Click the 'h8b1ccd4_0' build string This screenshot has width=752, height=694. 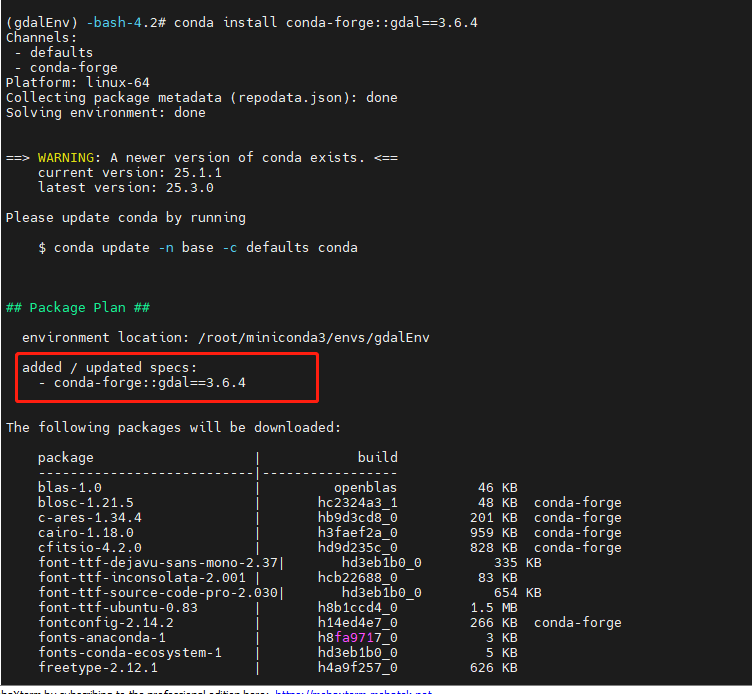click(357, 608)
